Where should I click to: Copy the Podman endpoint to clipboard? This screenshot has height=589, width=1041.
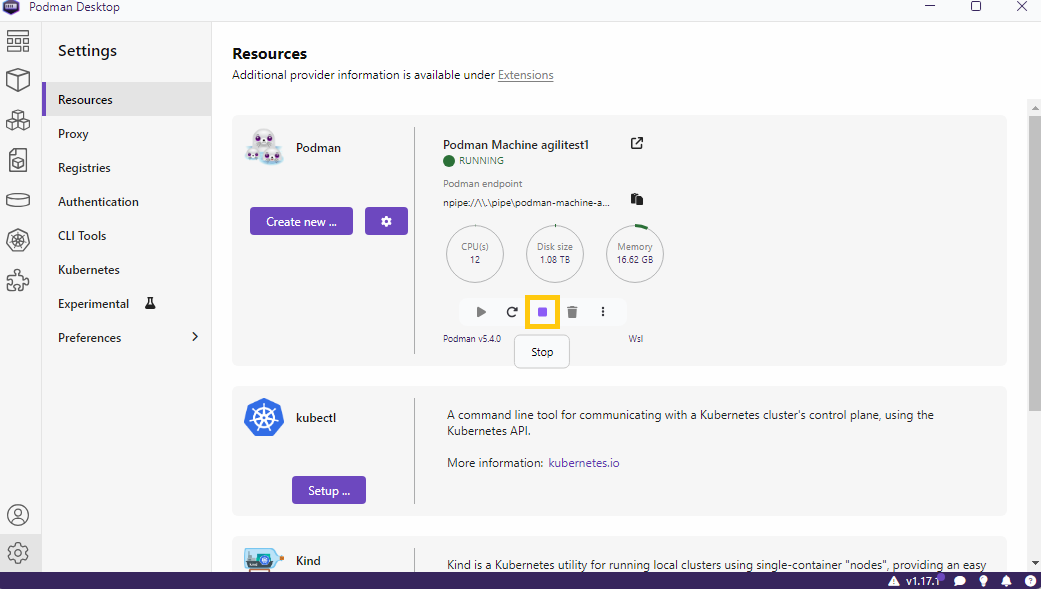point(637,199)
